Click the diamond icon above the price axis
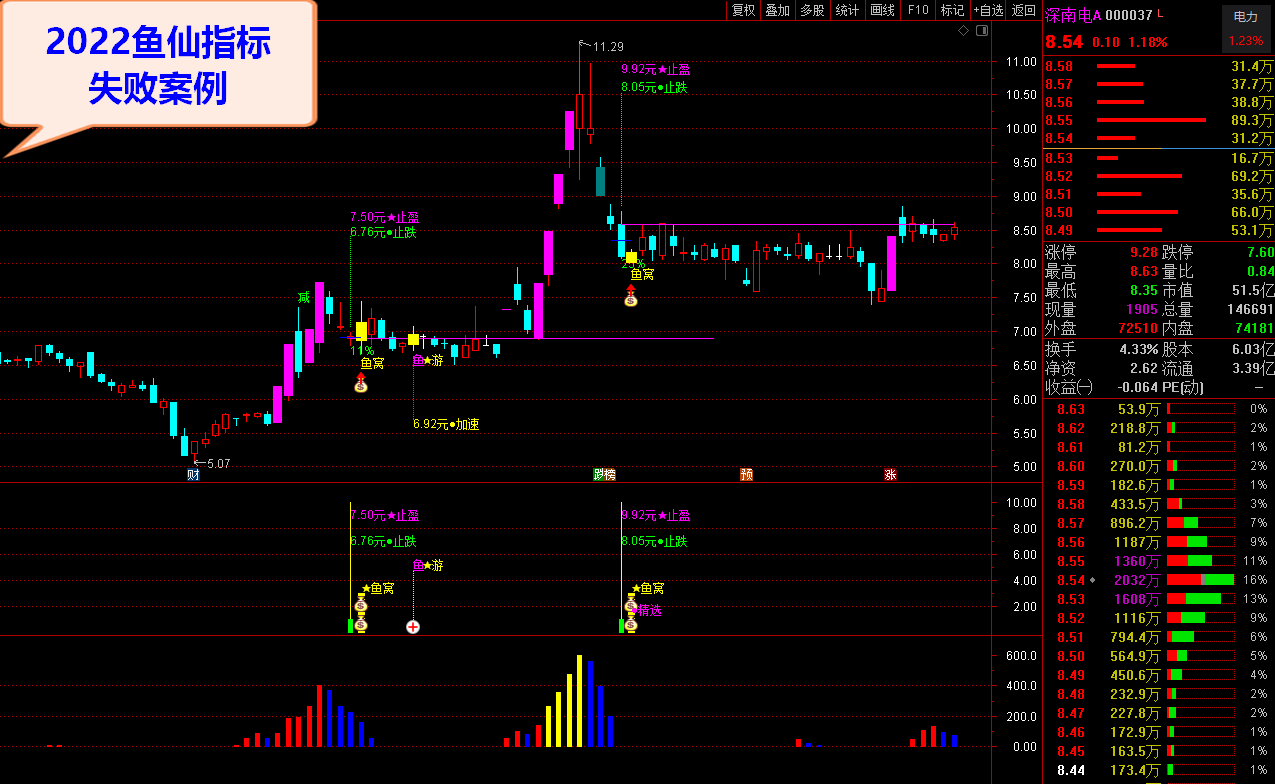1275x784 pixels. pyautogui.click(x=963, y=31)
